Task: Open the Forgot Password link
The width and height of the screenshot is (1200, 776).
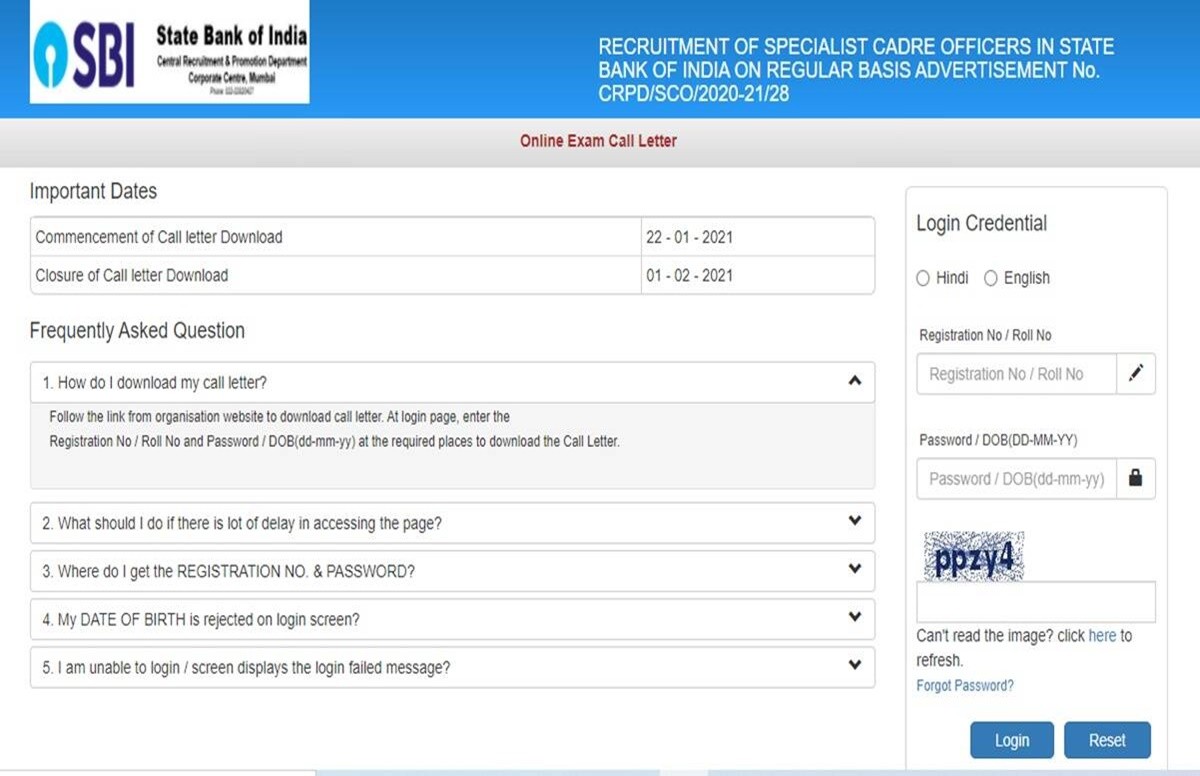Action: point(965,686)
